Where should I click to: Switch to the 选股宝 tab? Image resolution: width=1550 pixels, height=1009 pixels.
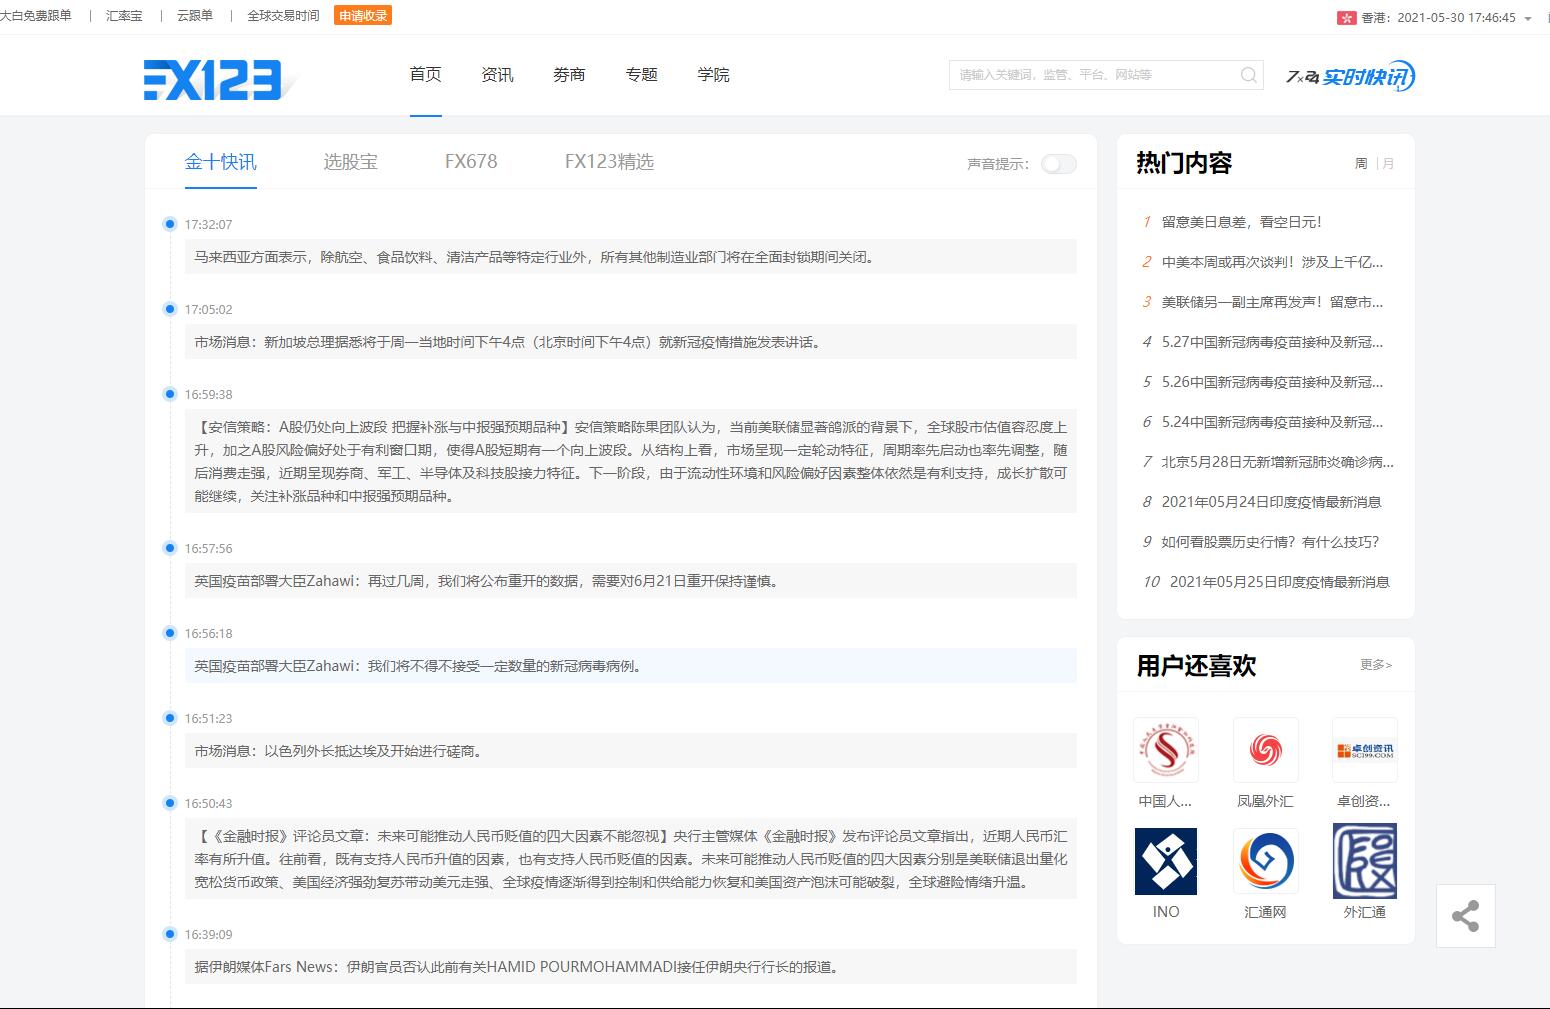pos(350,162)
